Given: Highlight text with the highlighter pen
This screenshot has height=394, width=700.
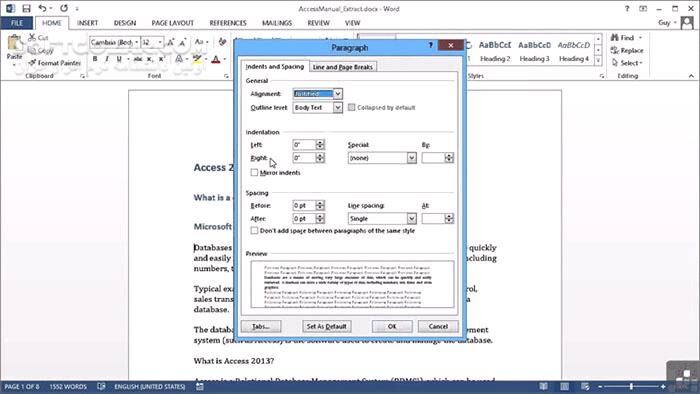Looking at the screenshot, I should [x=197, y=59].
